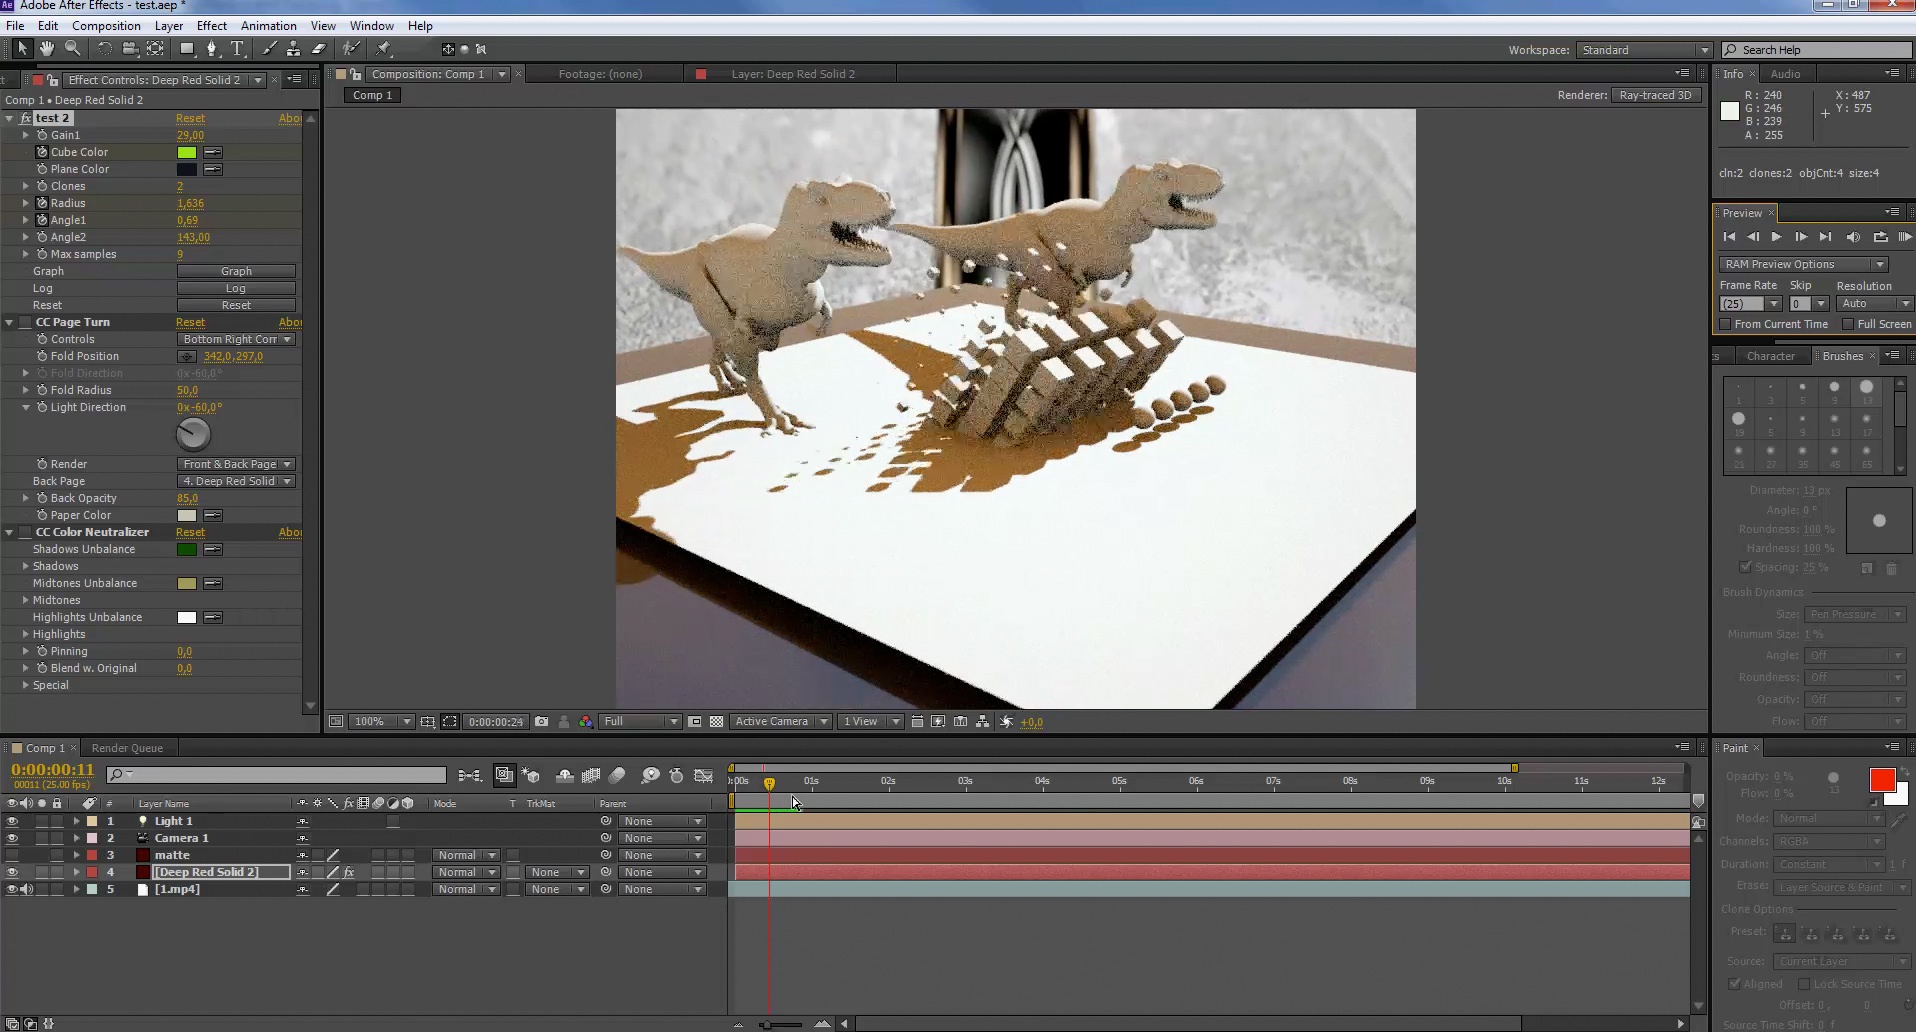Select the Horizontal Type tool

pos(238,48)
